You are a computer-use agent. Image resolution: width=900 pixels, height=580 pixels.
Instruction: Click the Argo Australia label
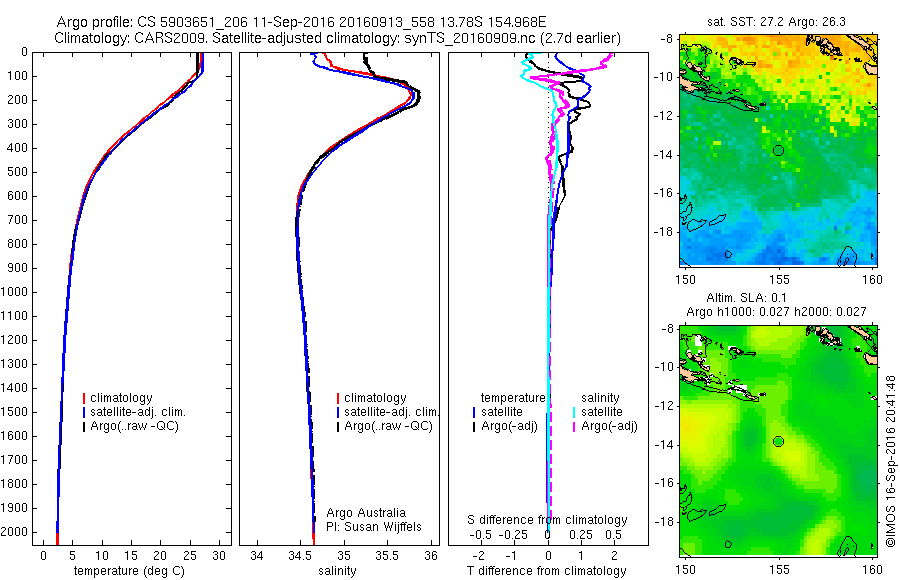point(366,512)
